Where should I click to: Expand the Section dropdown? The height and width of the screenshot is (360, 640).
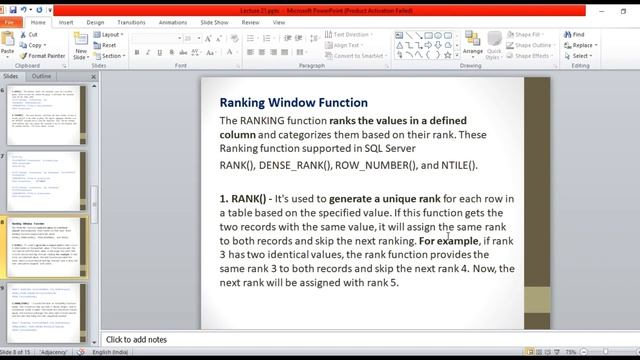pos(109,56)
